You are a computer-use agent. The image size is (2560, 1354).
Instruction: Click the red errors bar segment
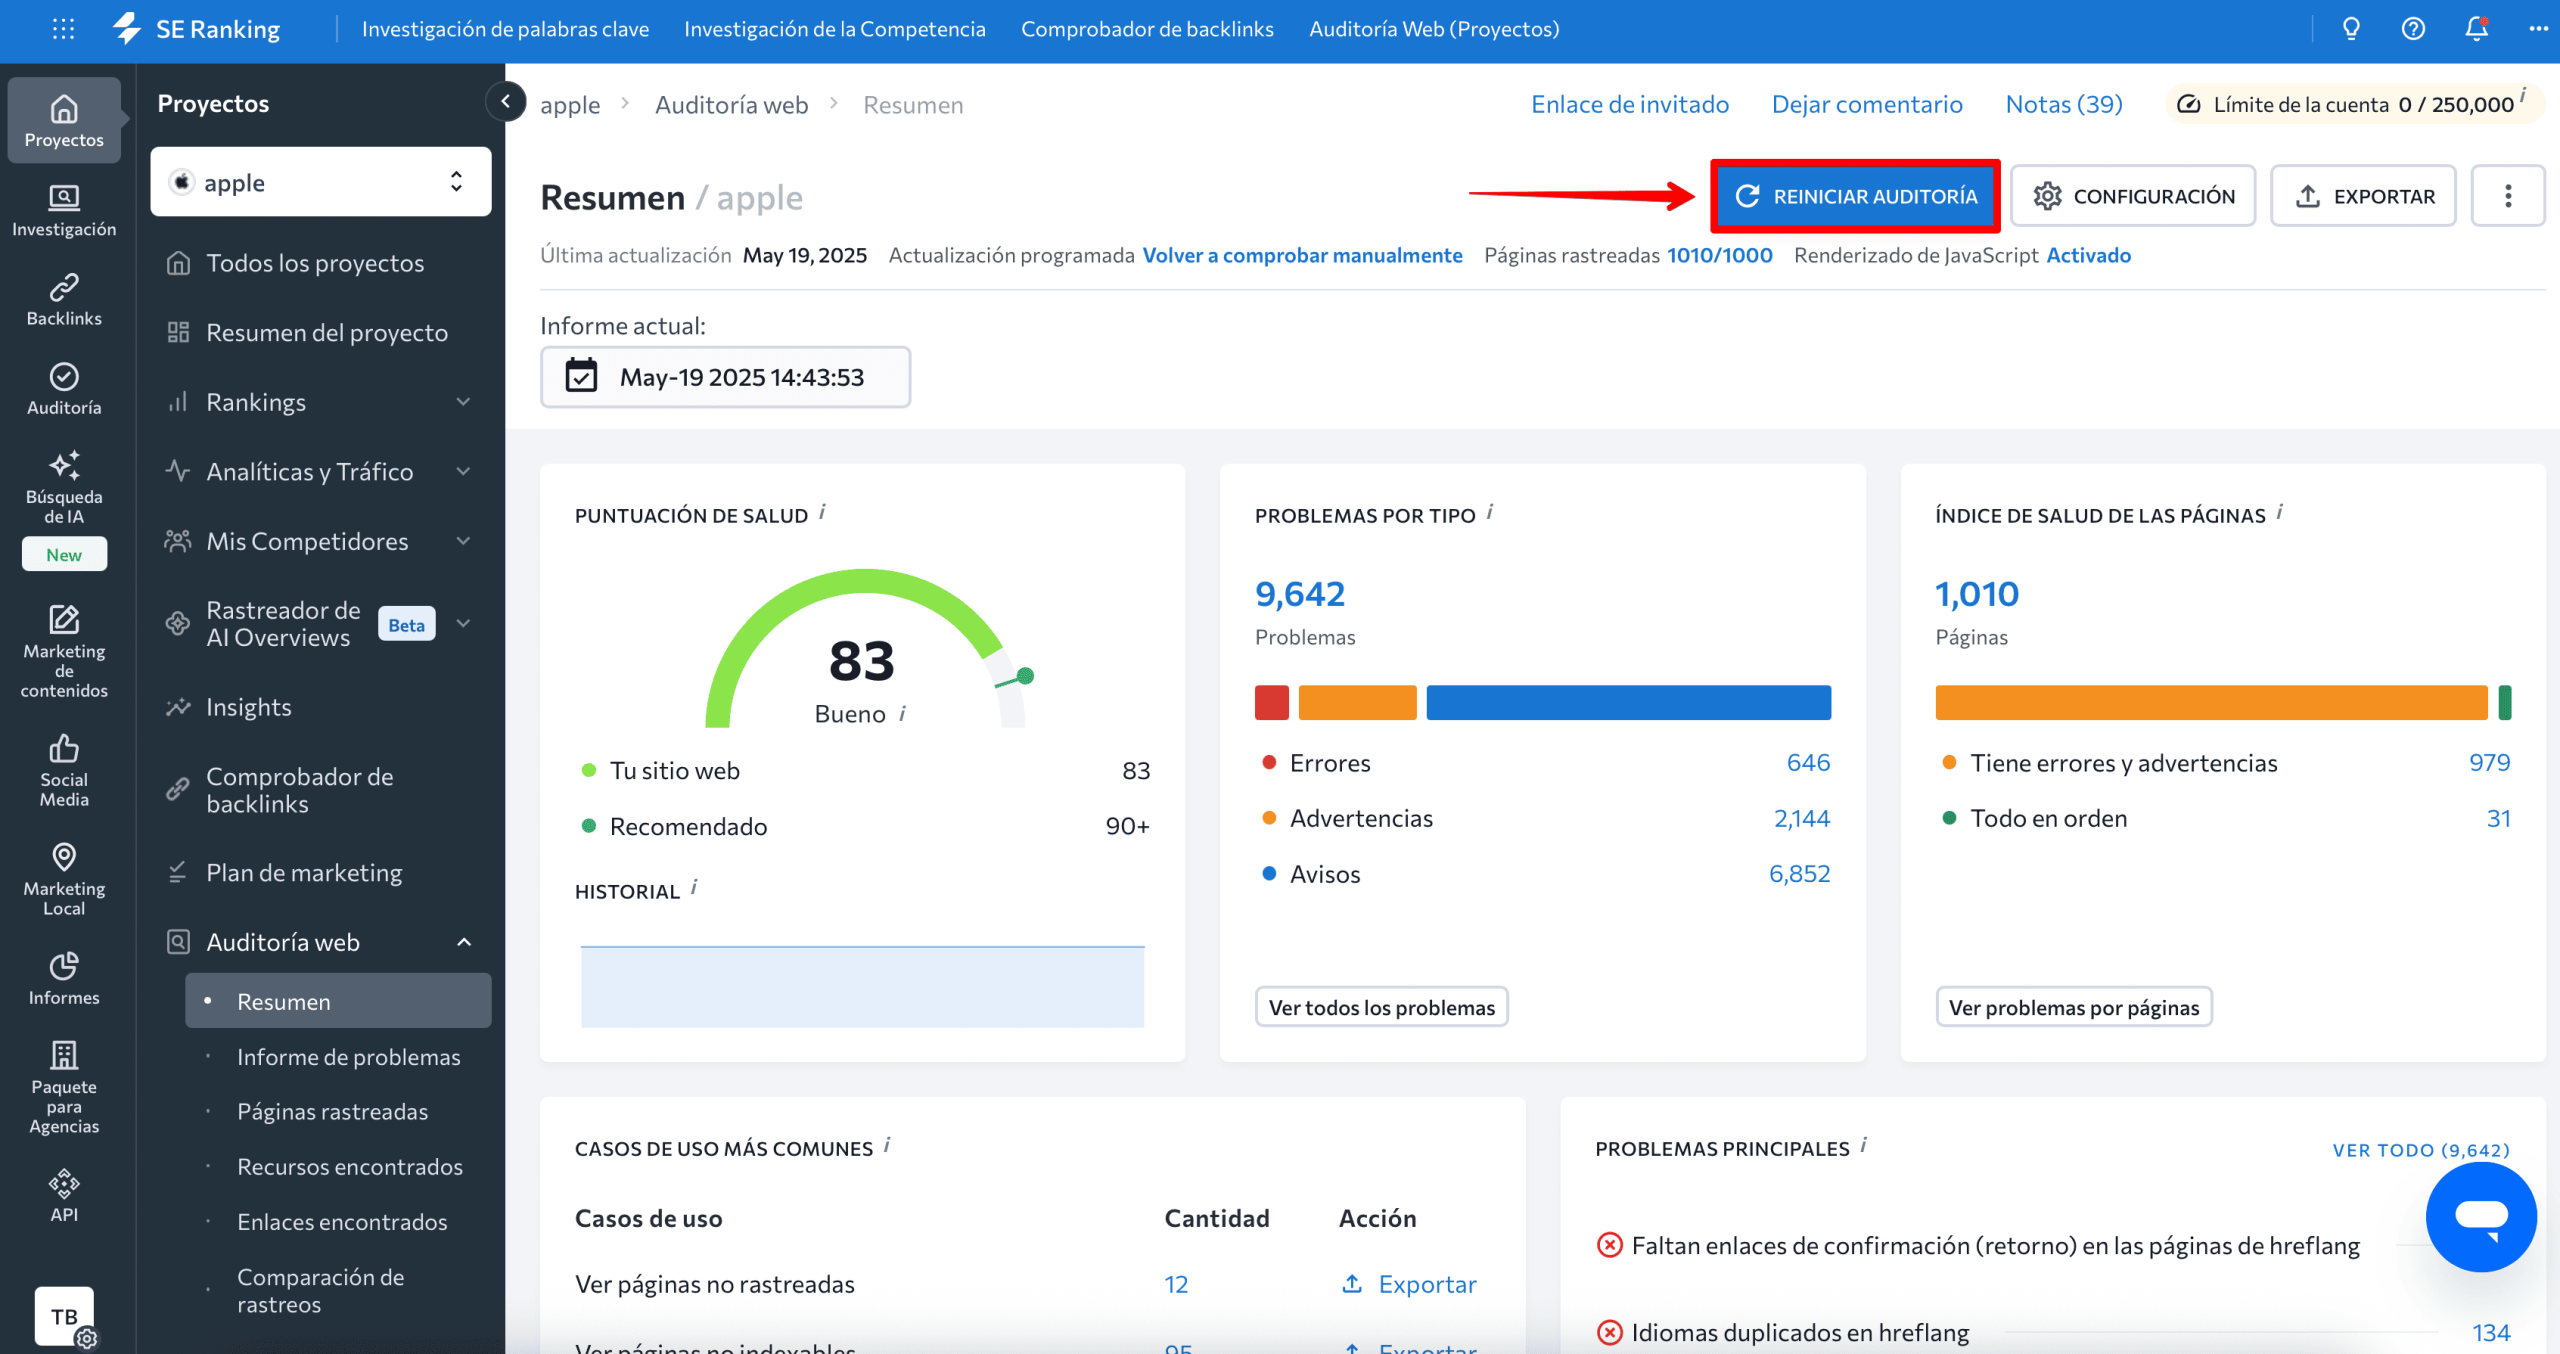[1272, 702]
